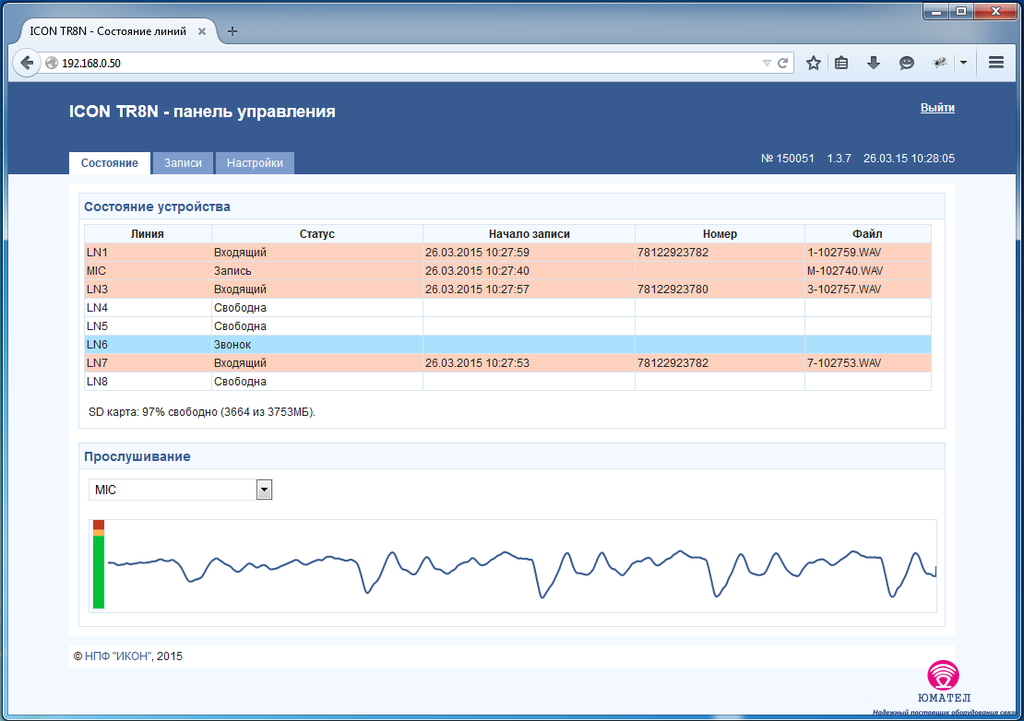Screen dimensions: 1024x721
Task: Click start time 26.03.2015 10:27:40
Action: (477, 270)
